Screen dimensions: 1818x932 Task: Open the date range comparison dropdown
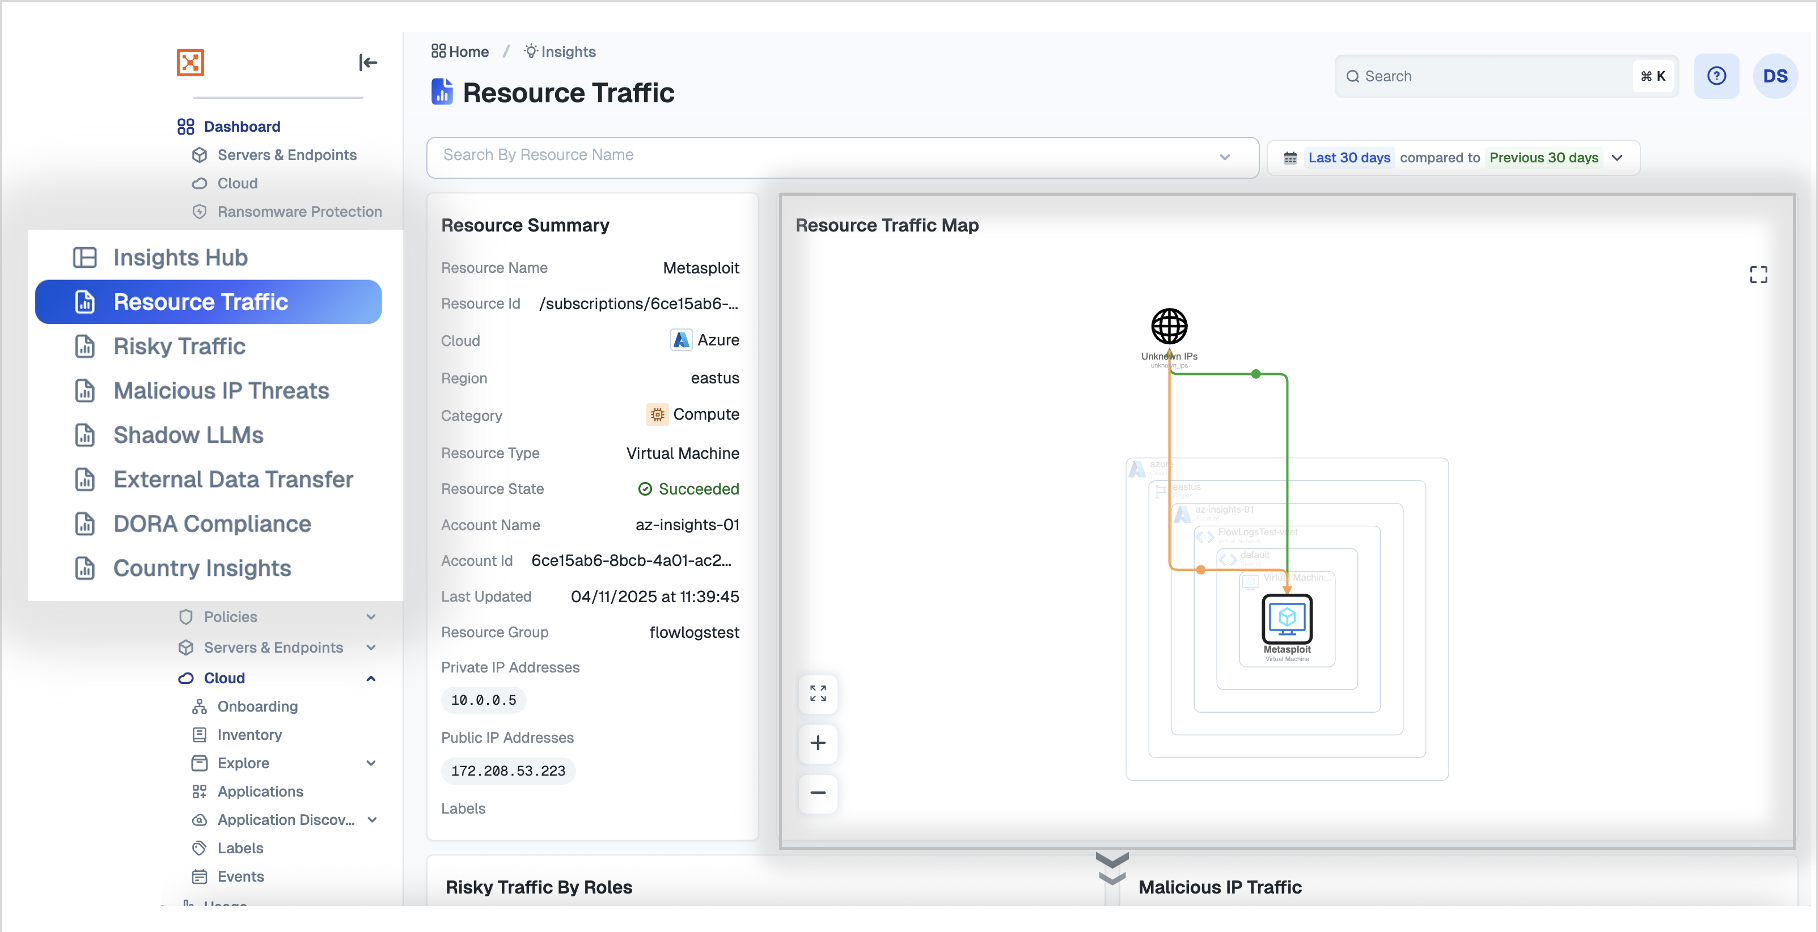[1453, 158]
